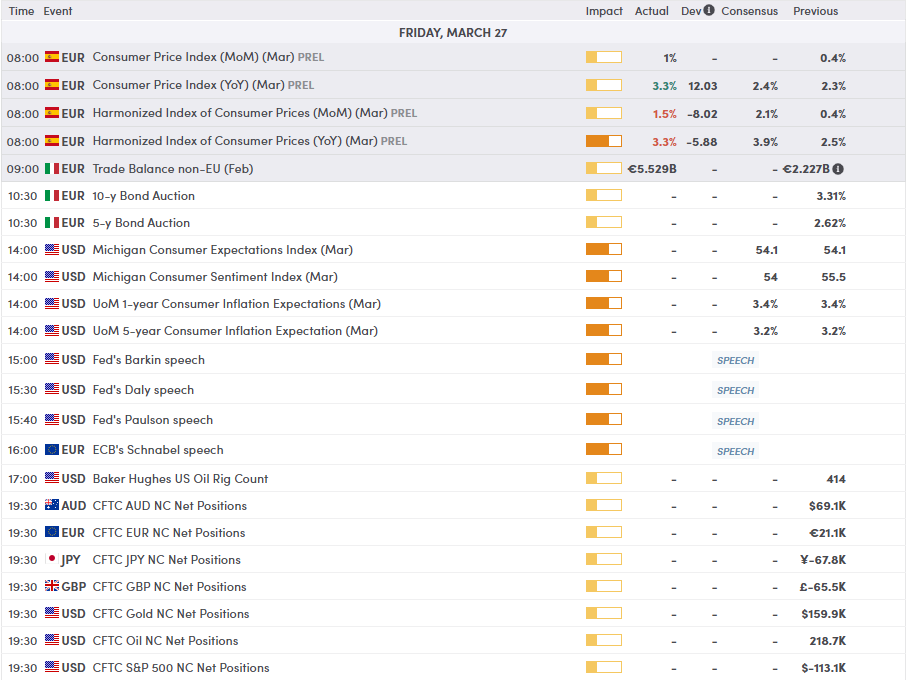
Task: Open 5-y Bond Auction event
Action: point(141,222)
